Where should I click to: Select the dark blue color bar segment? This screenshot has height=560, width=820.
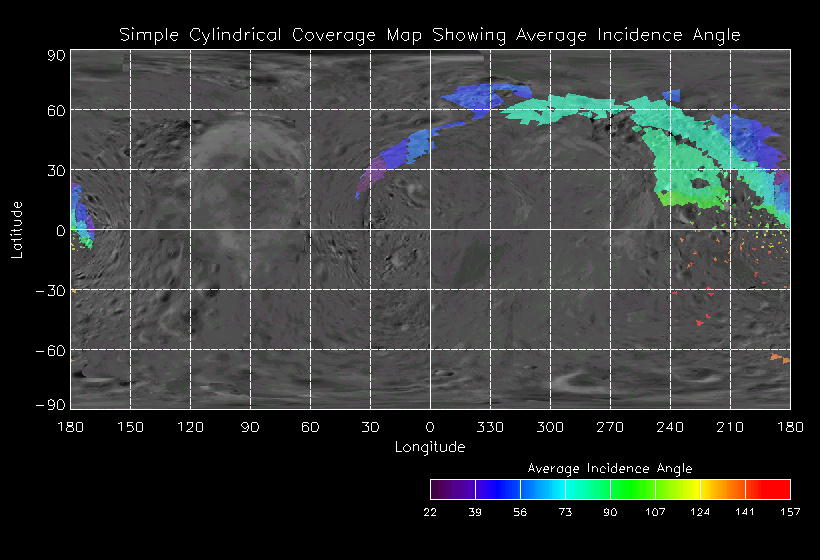pyautogui.click(x=497, y=489)
